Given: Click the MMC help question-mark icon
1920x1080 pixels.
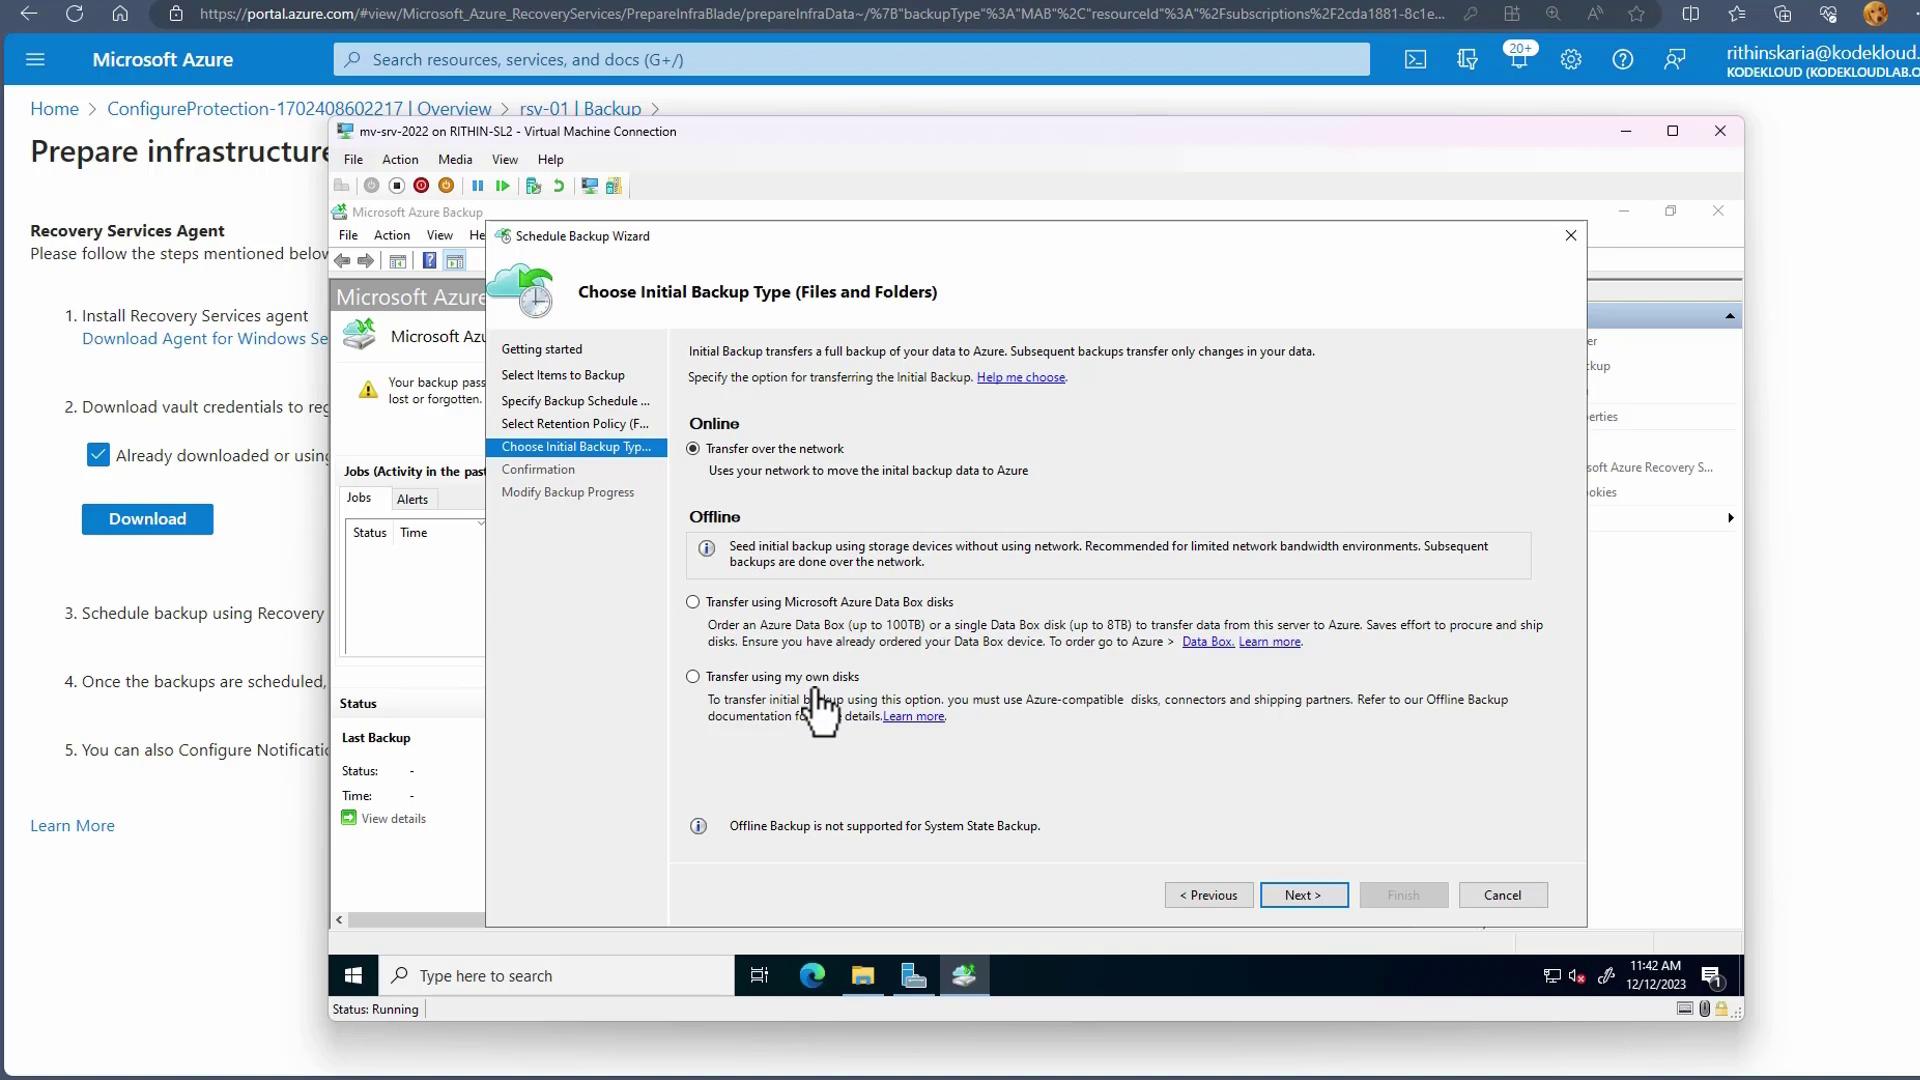Looking at the screenshot, I should tap(429, 261).
